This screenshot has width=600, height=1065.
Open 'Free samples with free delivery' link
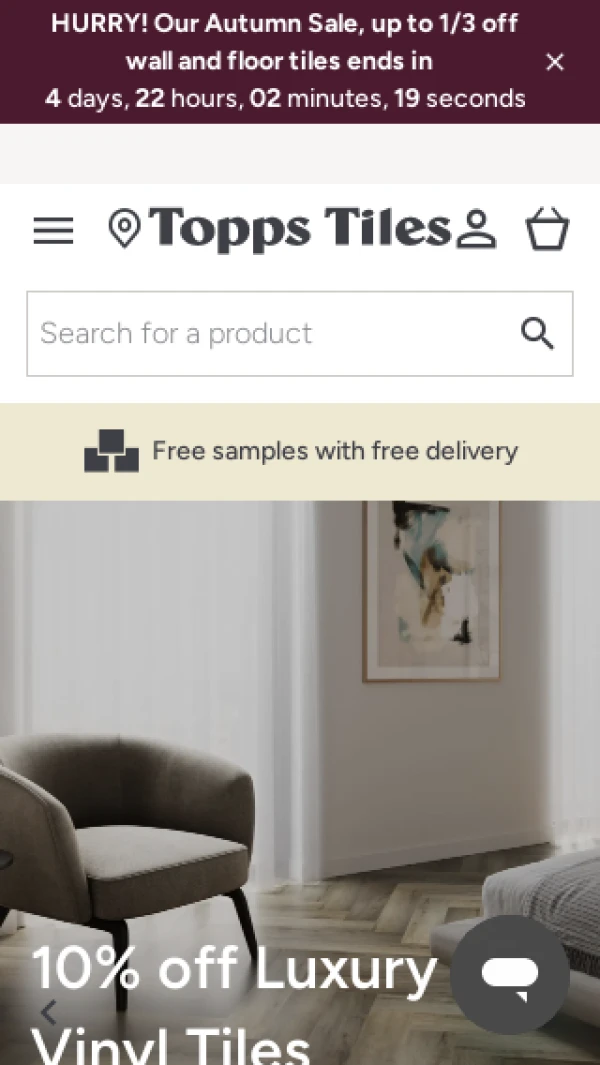click(335, 451)
